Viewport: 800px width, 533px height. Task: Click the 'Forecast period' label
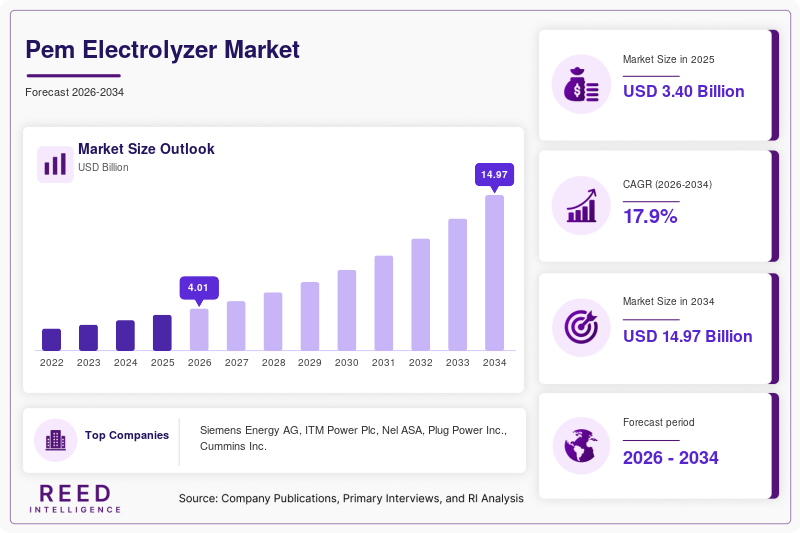pyautogui.click(x=659, y=422)
